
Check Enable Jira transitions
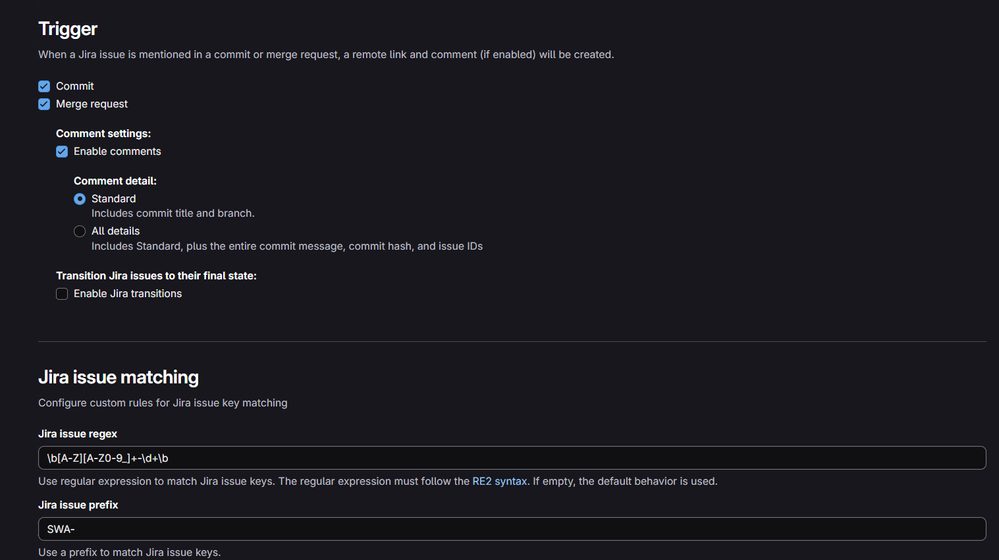[x=62, y=294]
